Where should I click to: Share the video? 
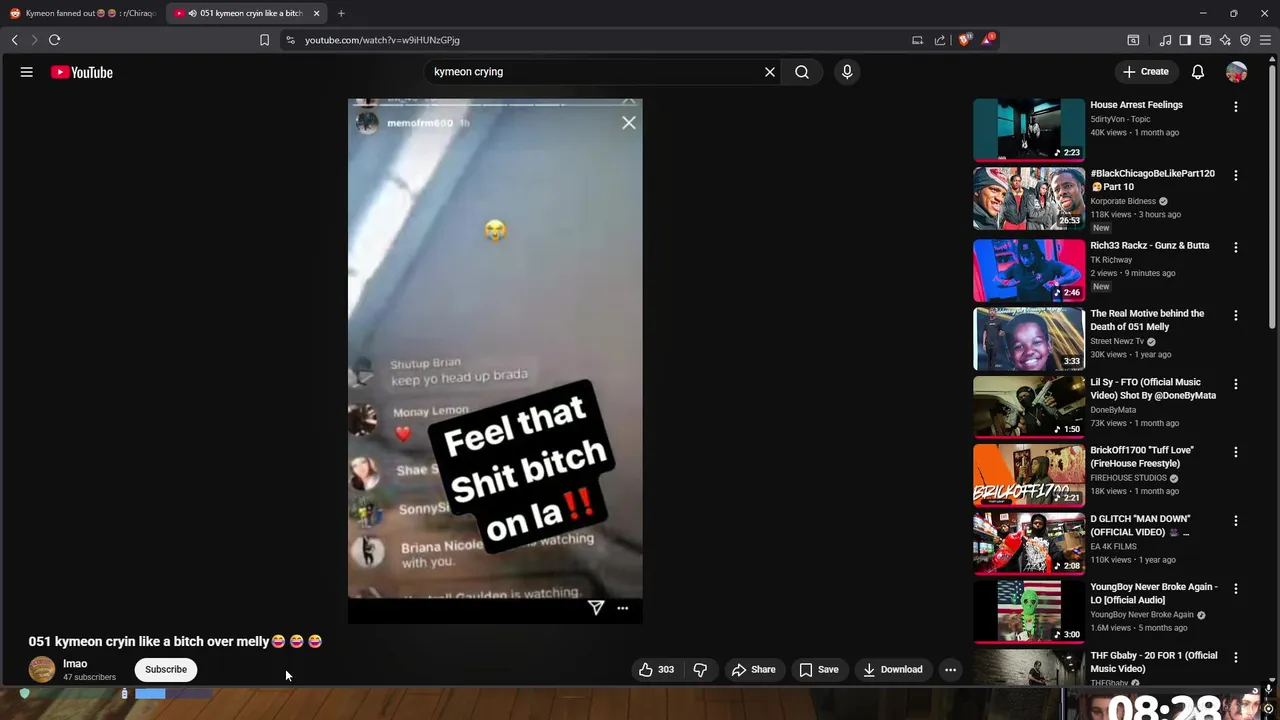pyautogui.click(x=753, y=670)
